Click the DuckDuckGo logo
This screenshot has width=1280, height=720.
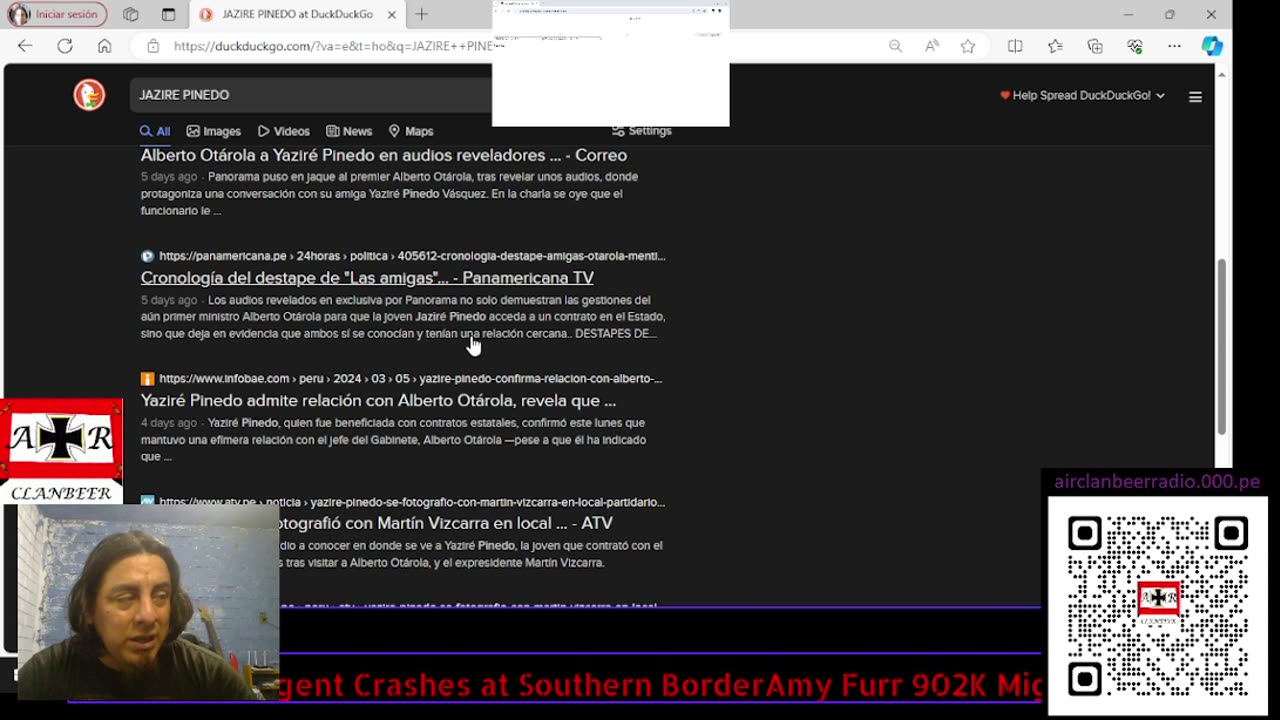click(89, 95)
